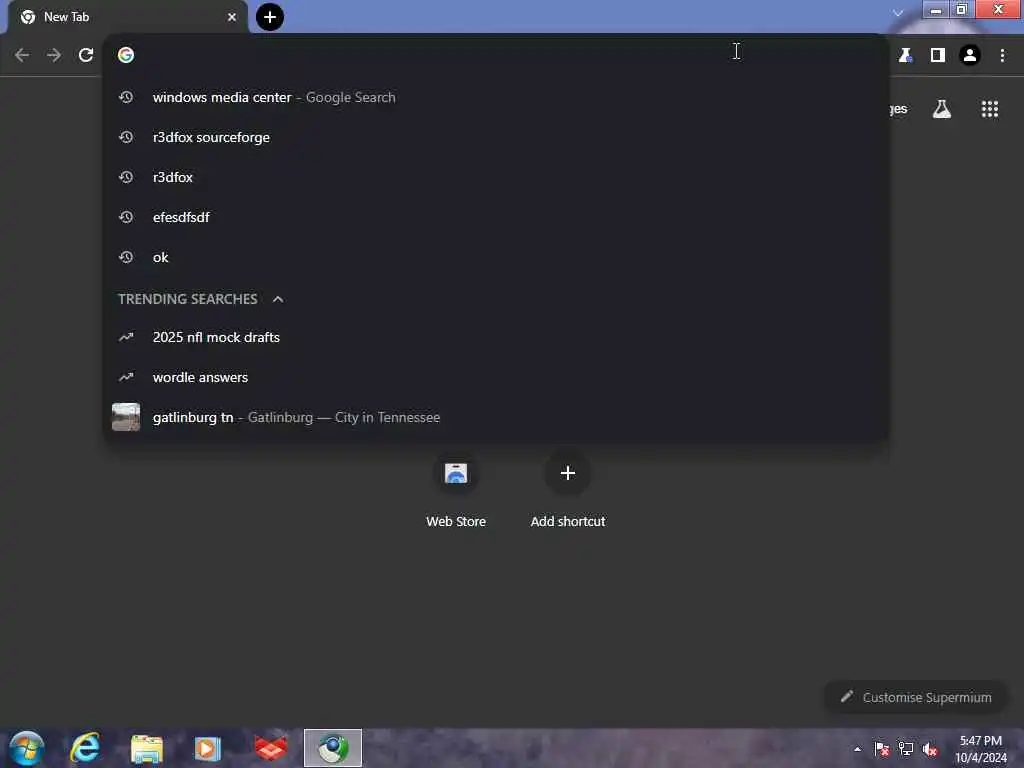Click the Search Labs flask on the page
Screen dimensions: 1024x768
(942, 109)
